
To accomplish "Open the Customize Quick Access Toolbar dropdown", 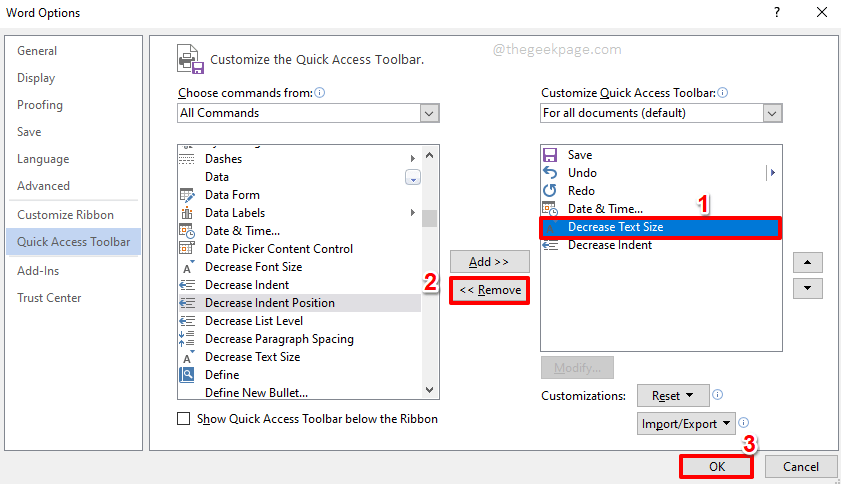I will (x=772, y=113).
